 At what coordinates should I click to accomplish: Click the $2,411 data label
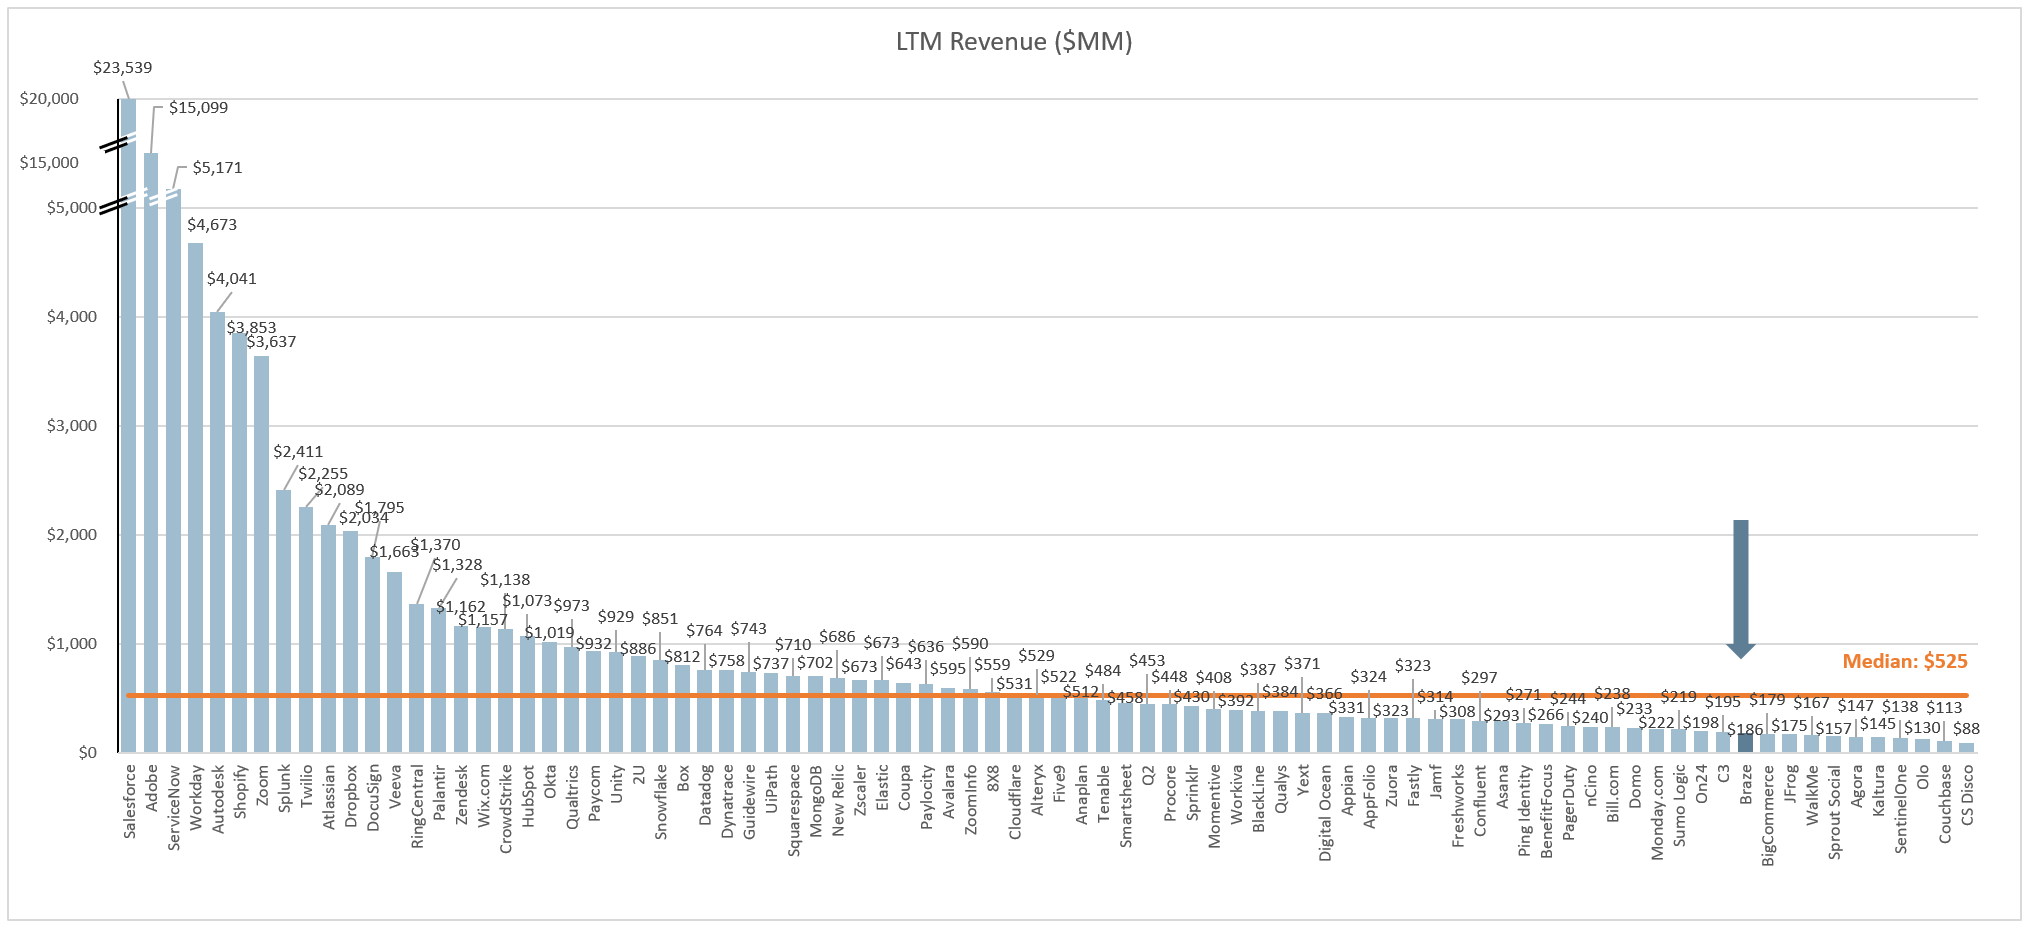298,452
